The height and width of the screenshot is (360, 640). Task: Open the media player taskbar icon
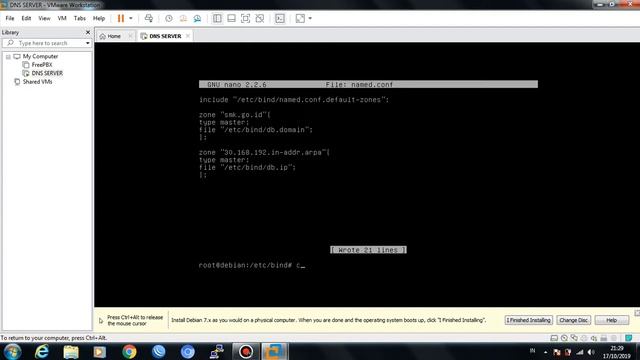[x=100, y=351]
